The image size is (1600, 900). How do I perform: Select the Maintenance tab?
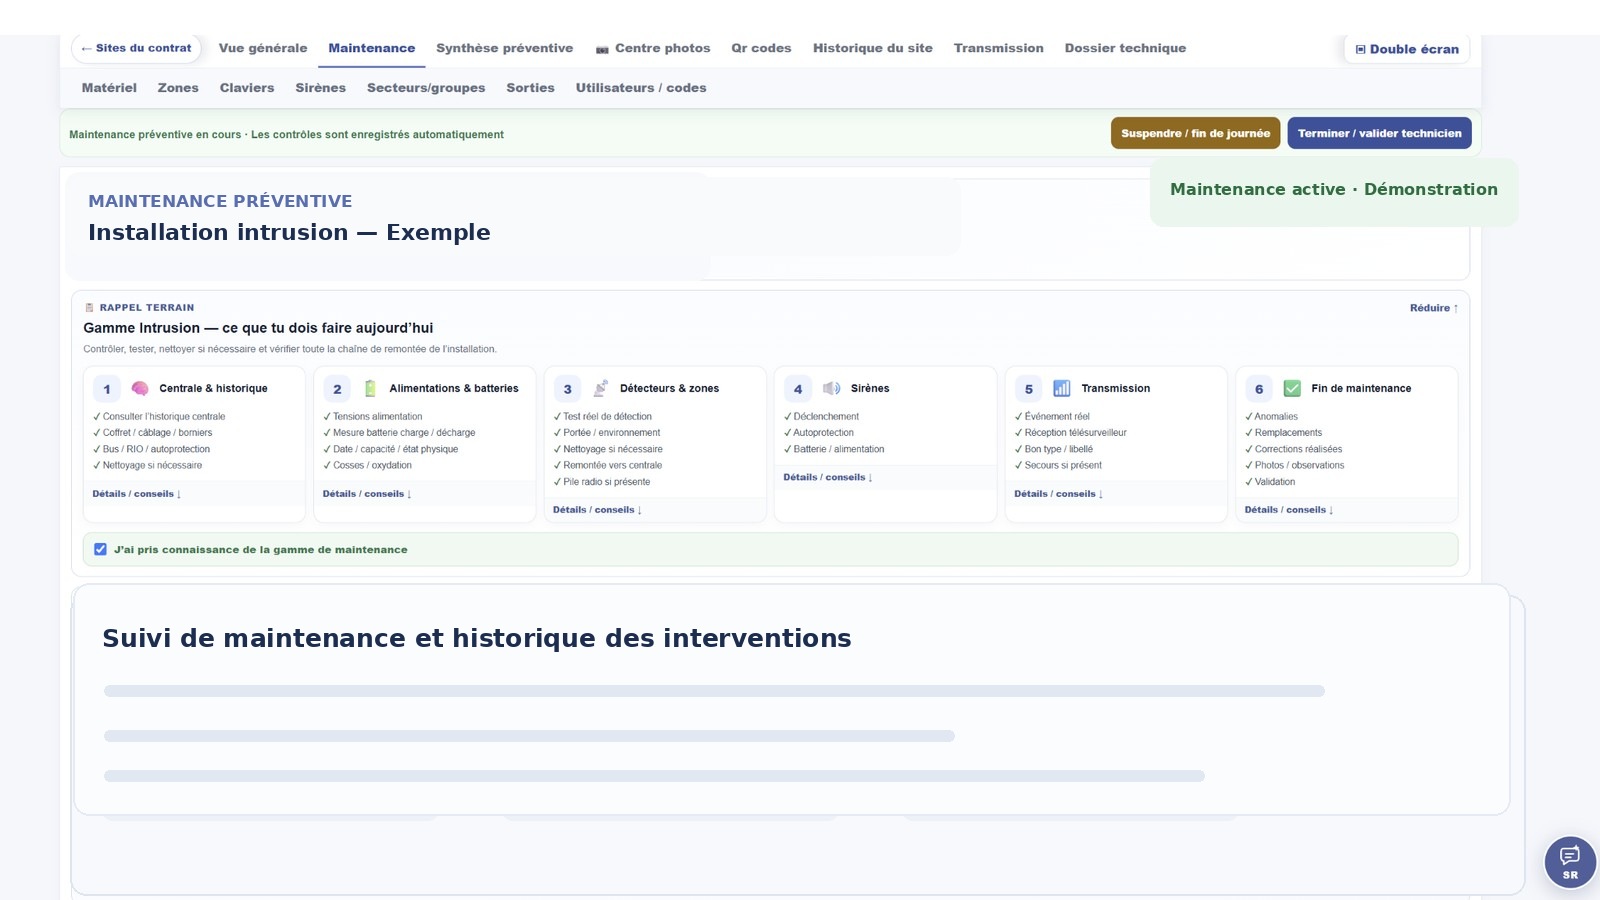pyautogui.click(x=371, y=48)
